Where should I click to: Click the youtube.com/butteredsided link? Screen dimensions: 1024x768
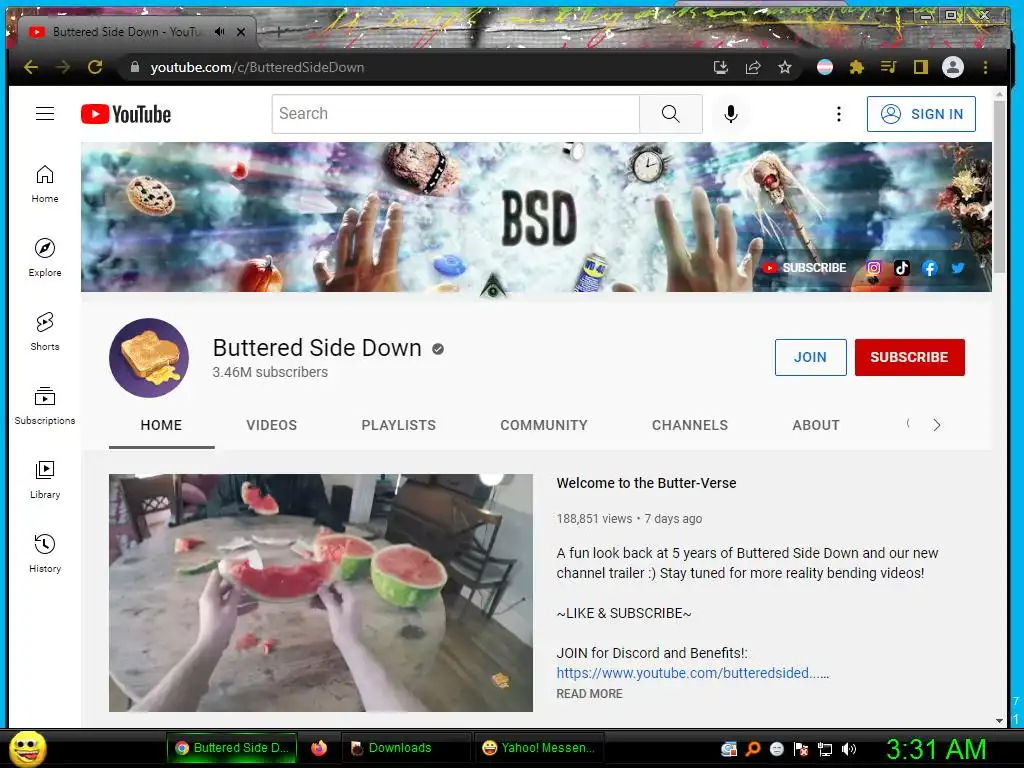pyautogui.click(x=692, y=673)
